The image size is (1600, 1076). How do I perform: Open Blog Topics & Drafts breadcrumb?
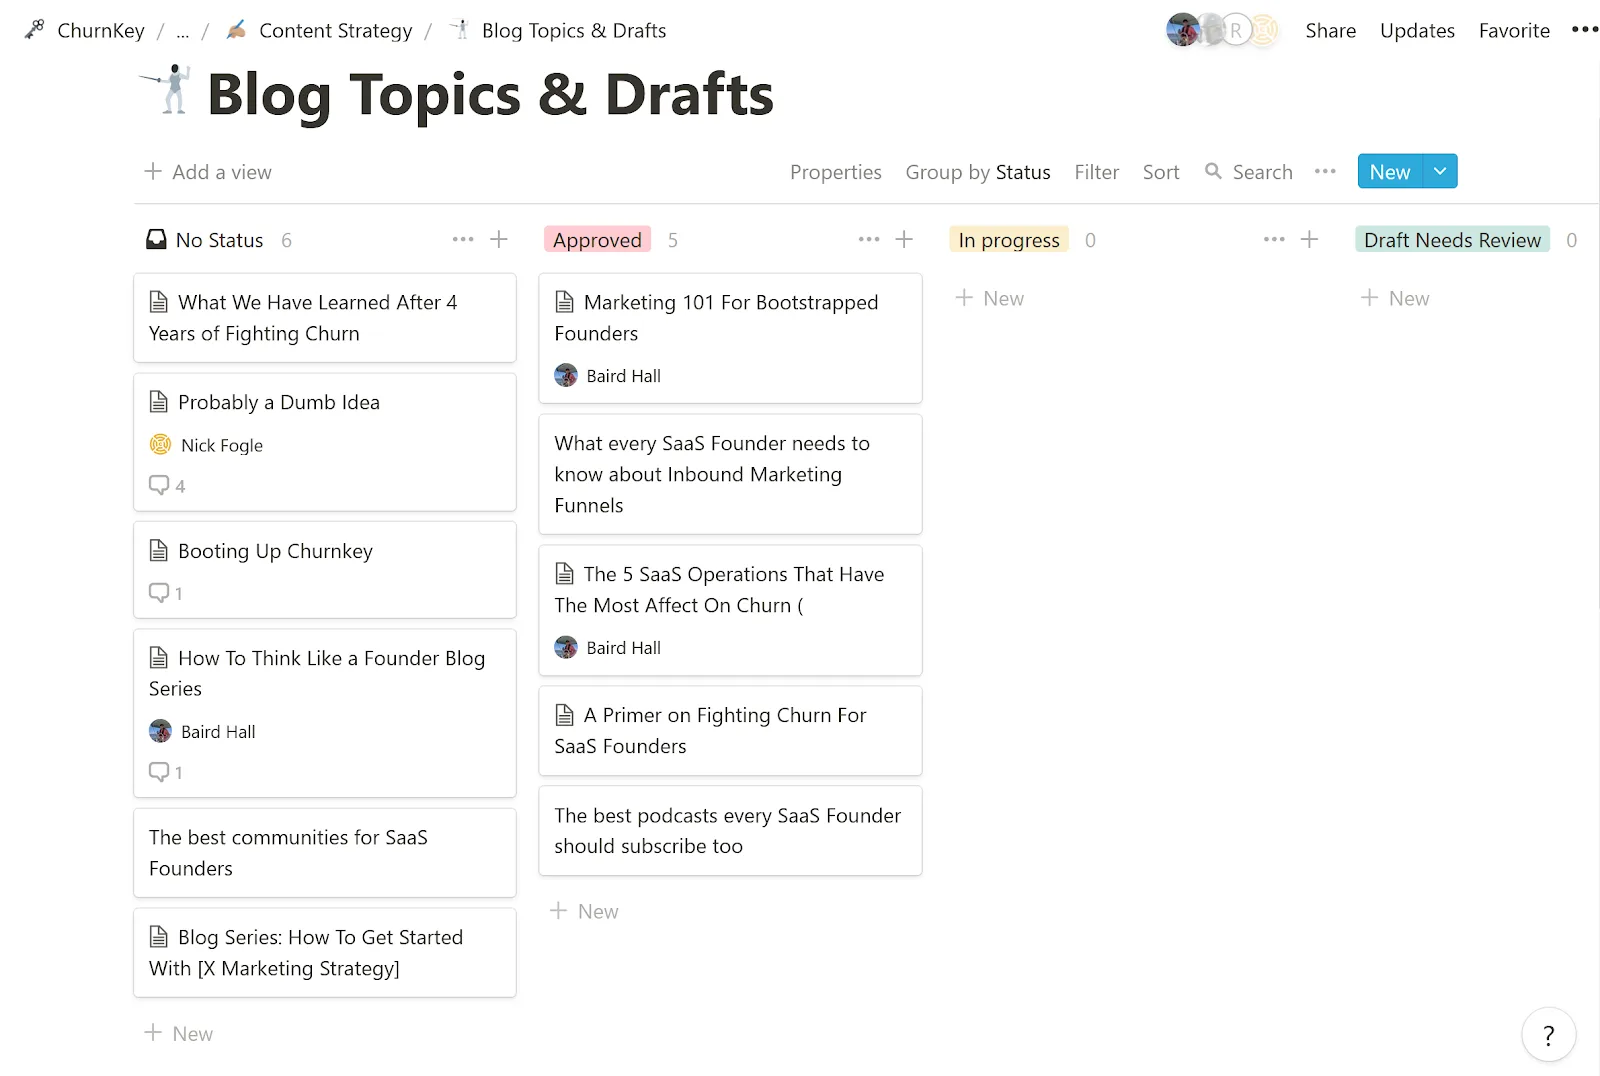[558, 31]
